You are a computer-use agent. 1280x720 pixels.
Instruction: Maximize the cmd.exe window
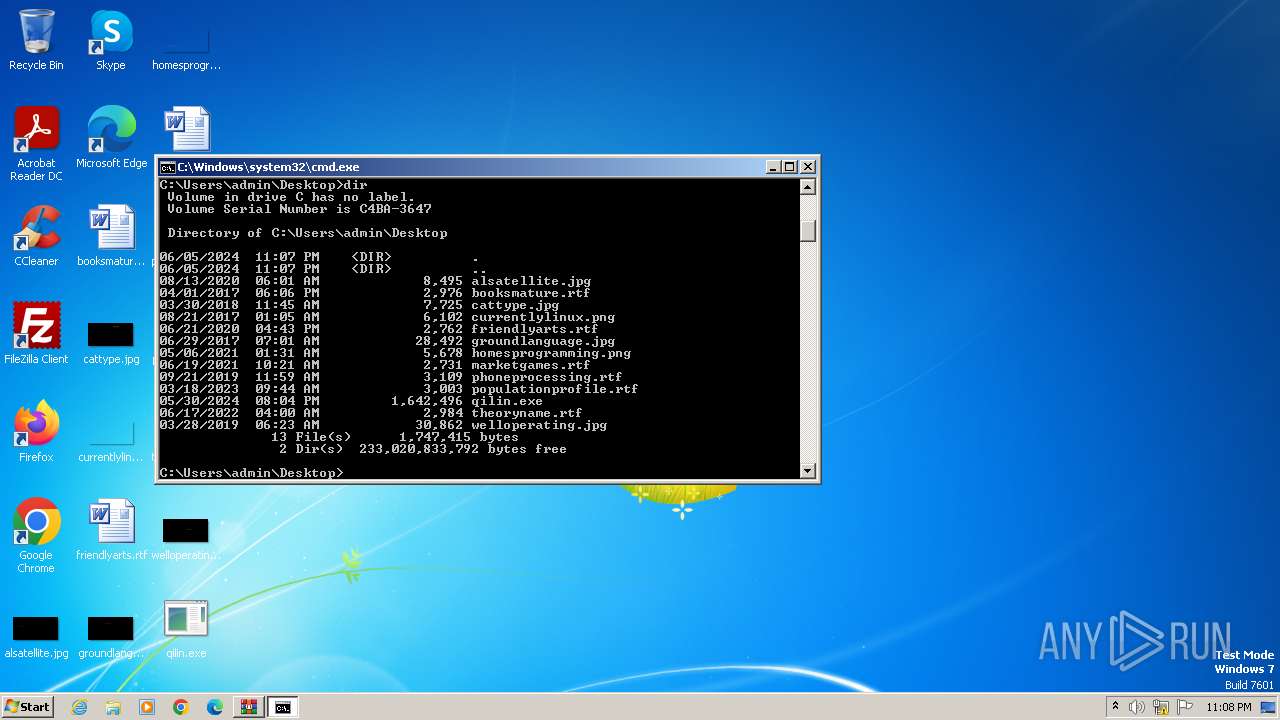[790, 167]
